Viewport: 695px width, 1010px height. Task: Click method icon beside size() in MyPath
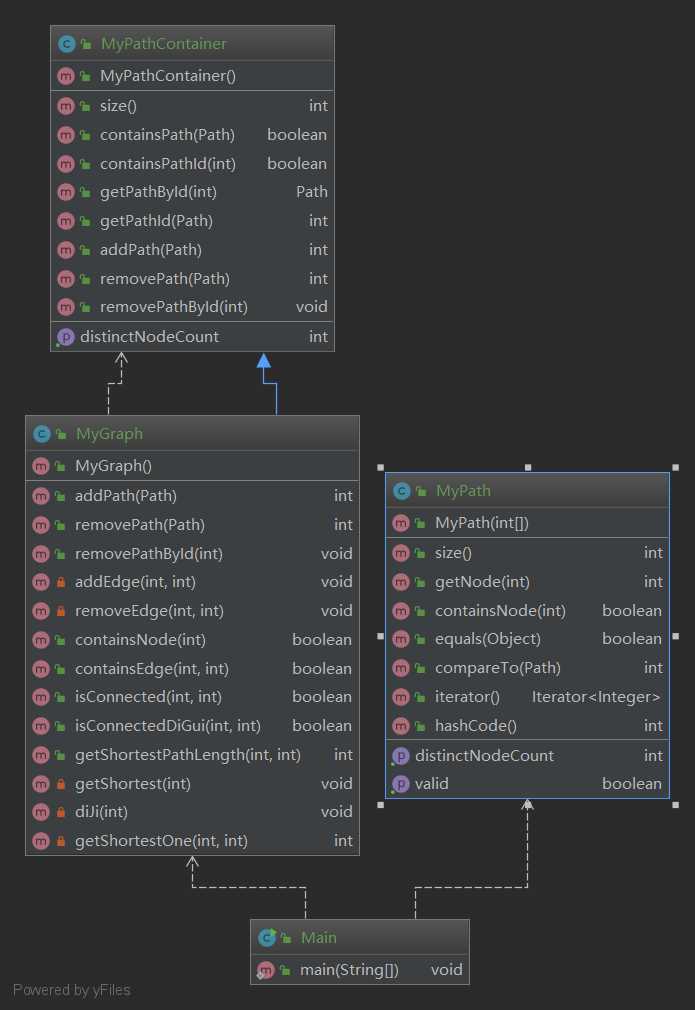[401, 553]
